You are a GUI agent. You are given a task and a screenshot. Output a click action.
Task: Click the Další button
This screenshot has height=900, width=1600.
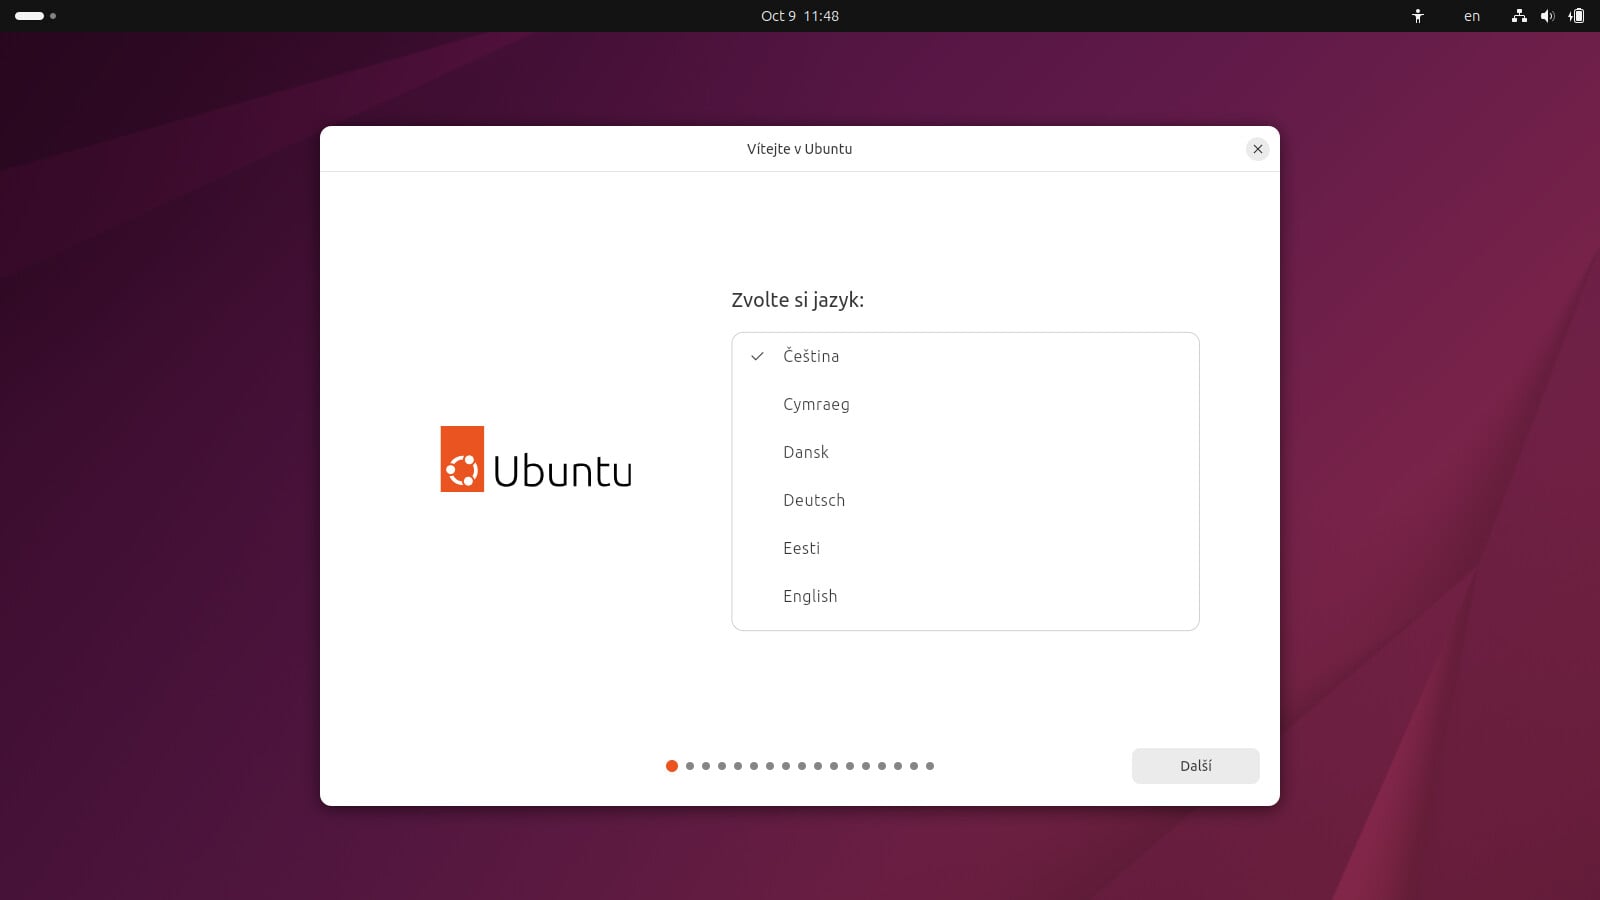coord(1196,766)
